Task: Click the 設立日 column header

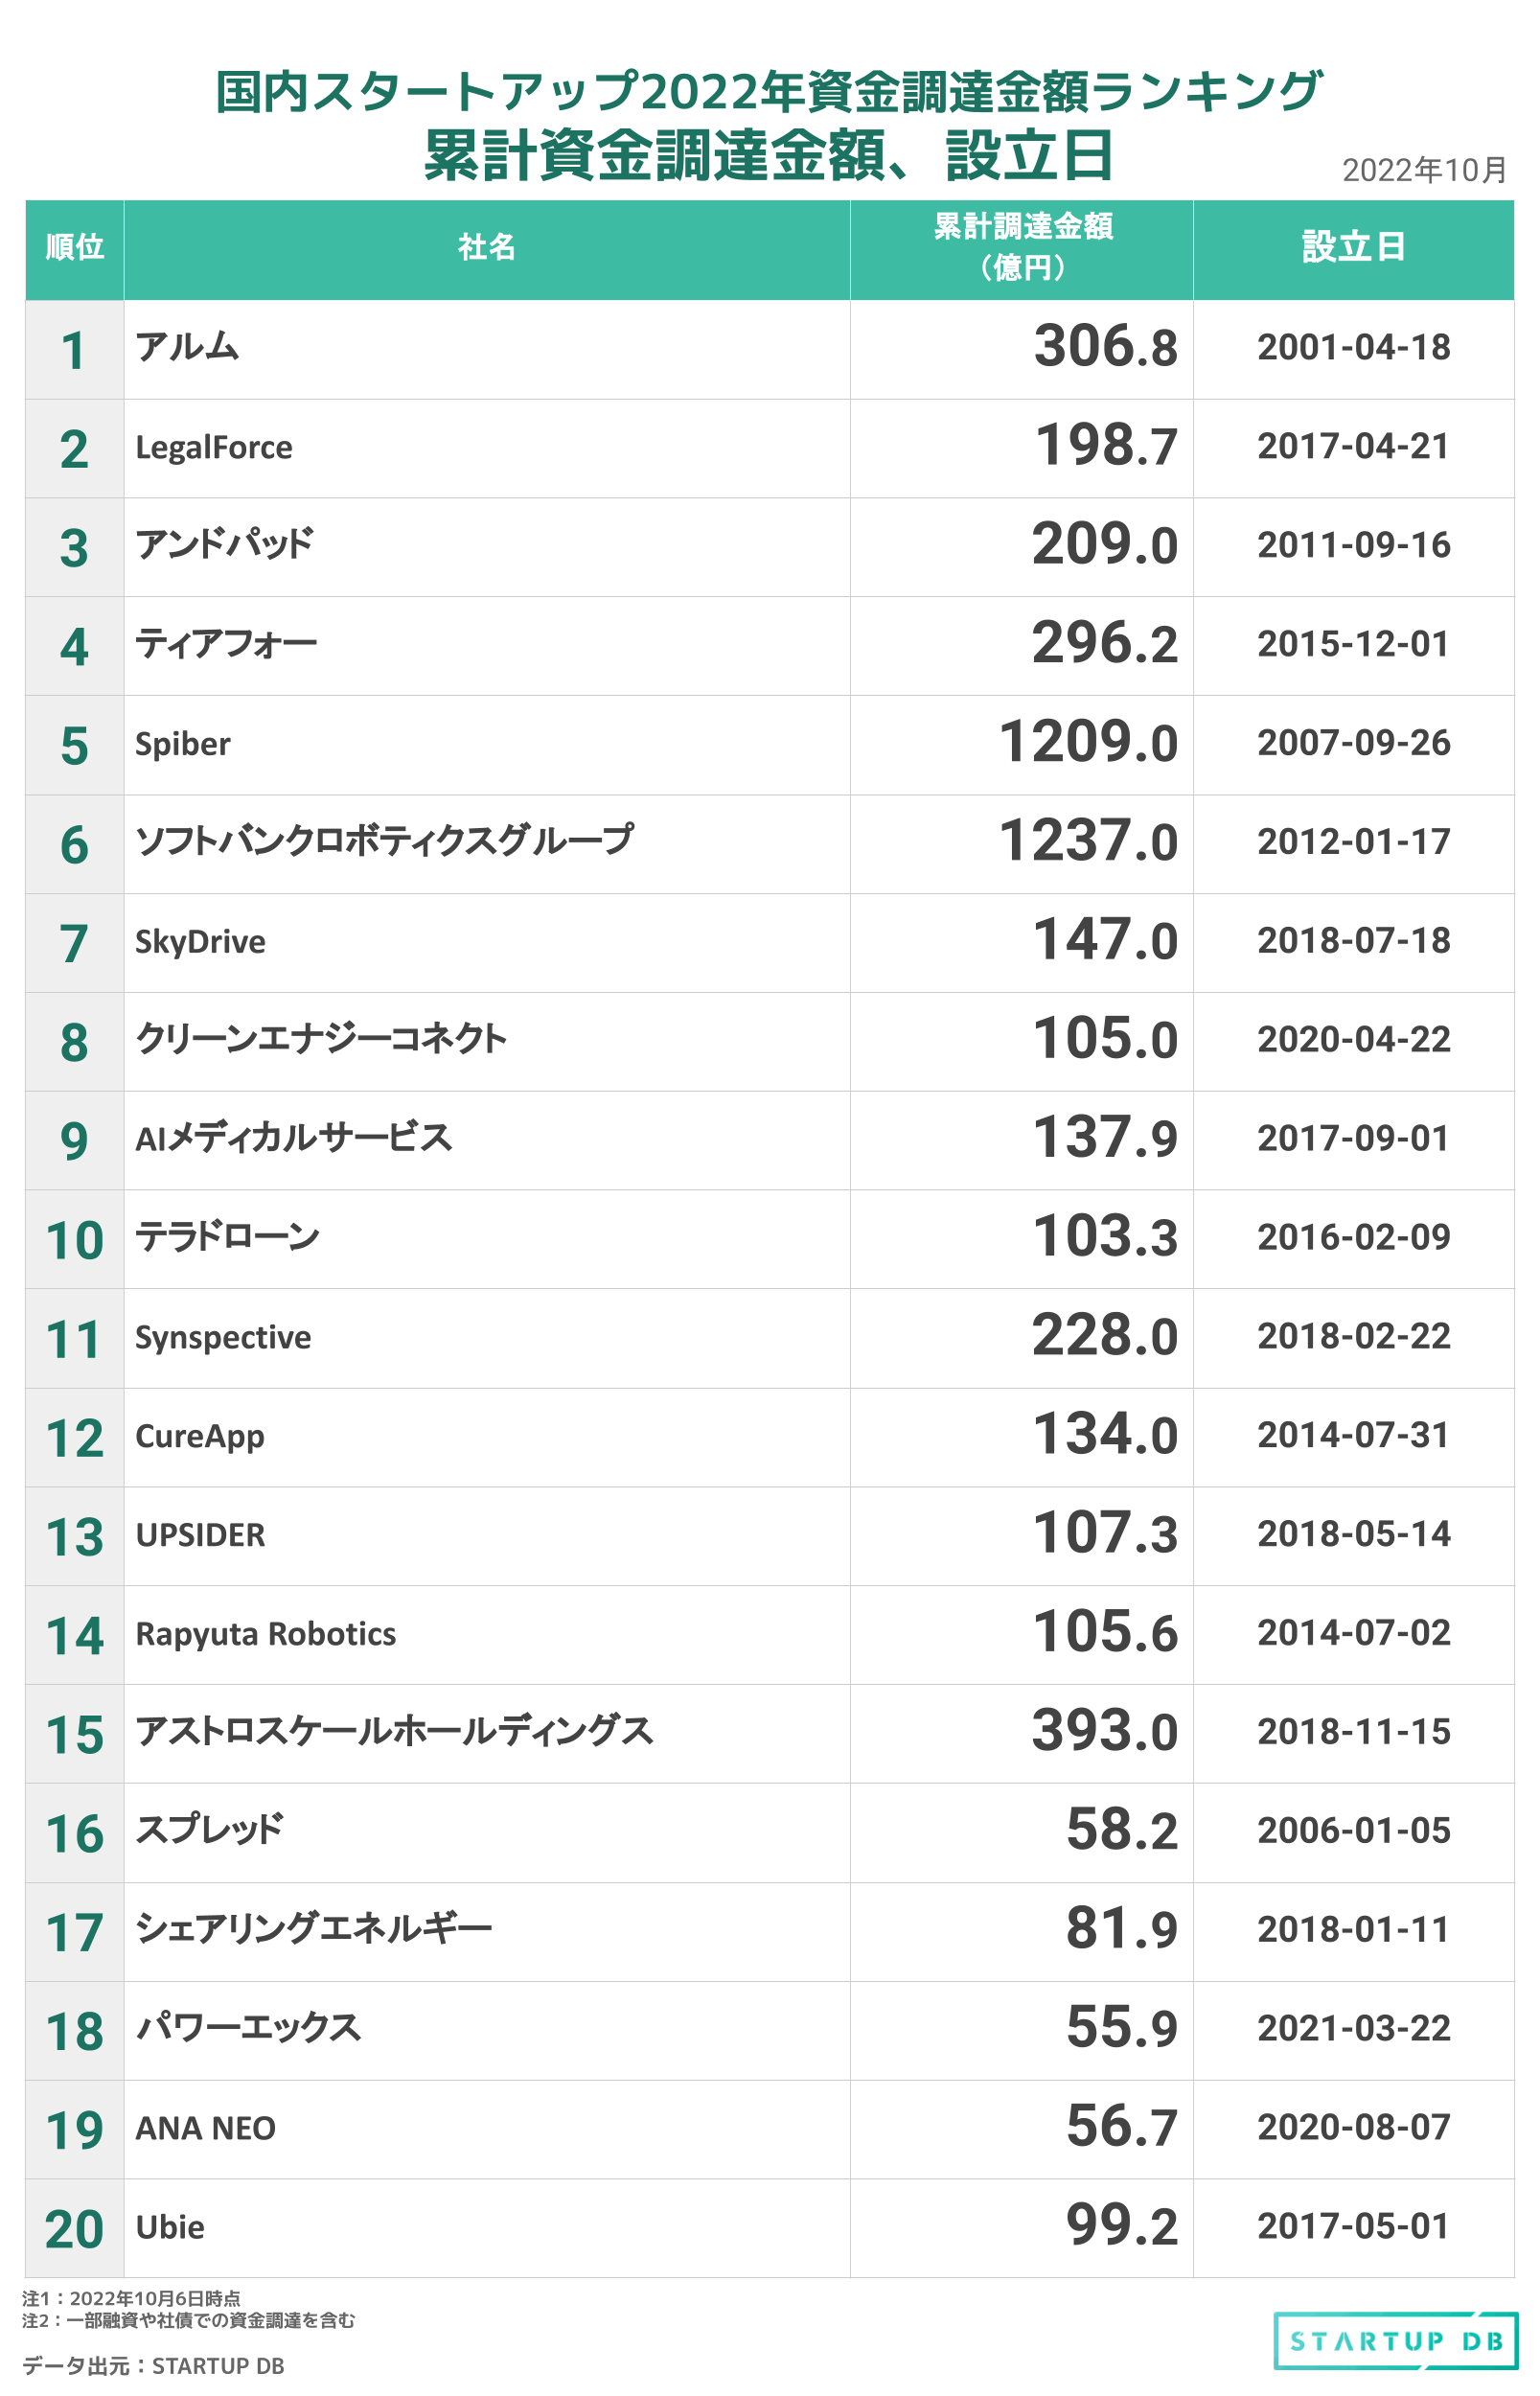Action: 1353,247
